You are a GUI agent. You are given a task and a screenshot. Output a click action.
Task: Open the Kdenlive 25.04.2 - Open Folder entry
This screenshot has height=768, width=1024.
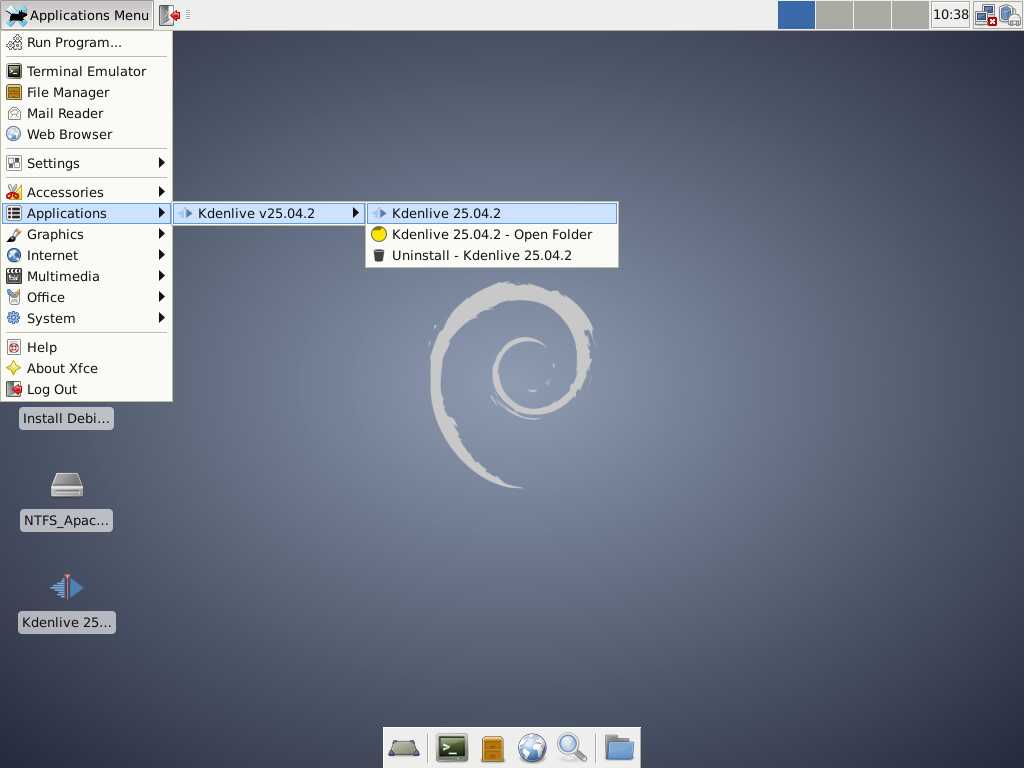pyautogui.click(x=492, y=234)
